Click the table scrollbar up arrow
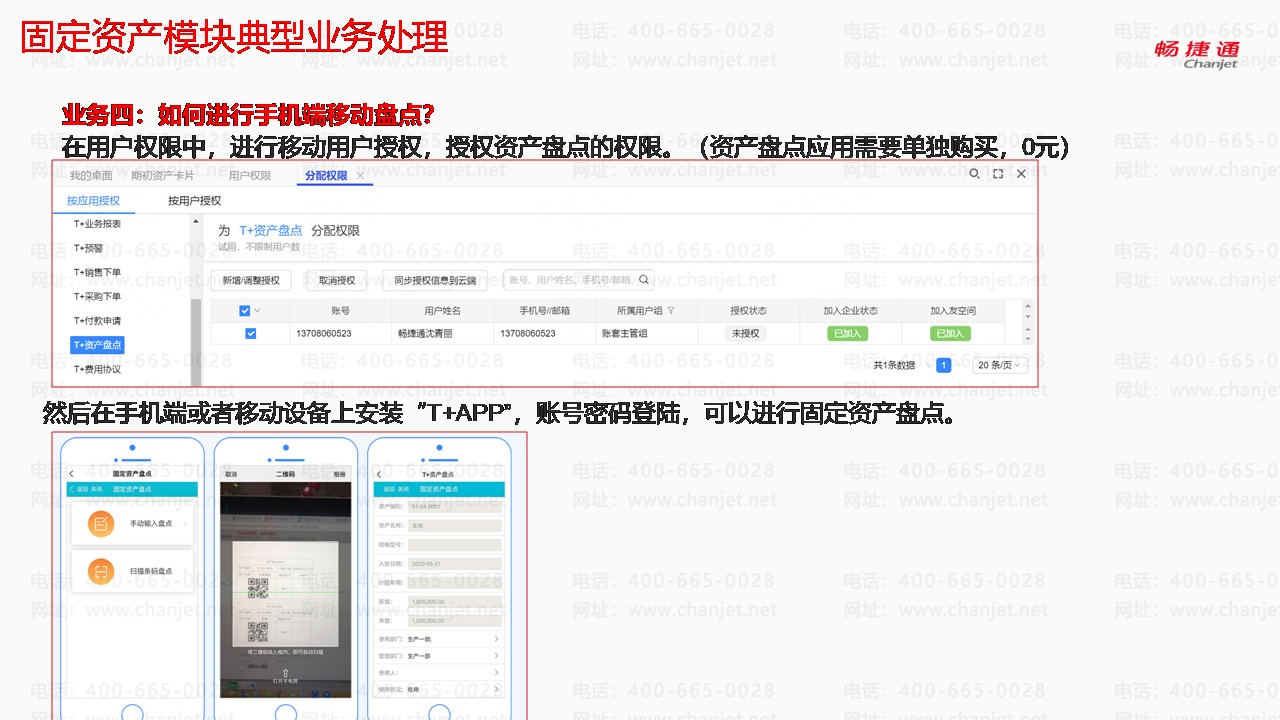 (1028, 305)
